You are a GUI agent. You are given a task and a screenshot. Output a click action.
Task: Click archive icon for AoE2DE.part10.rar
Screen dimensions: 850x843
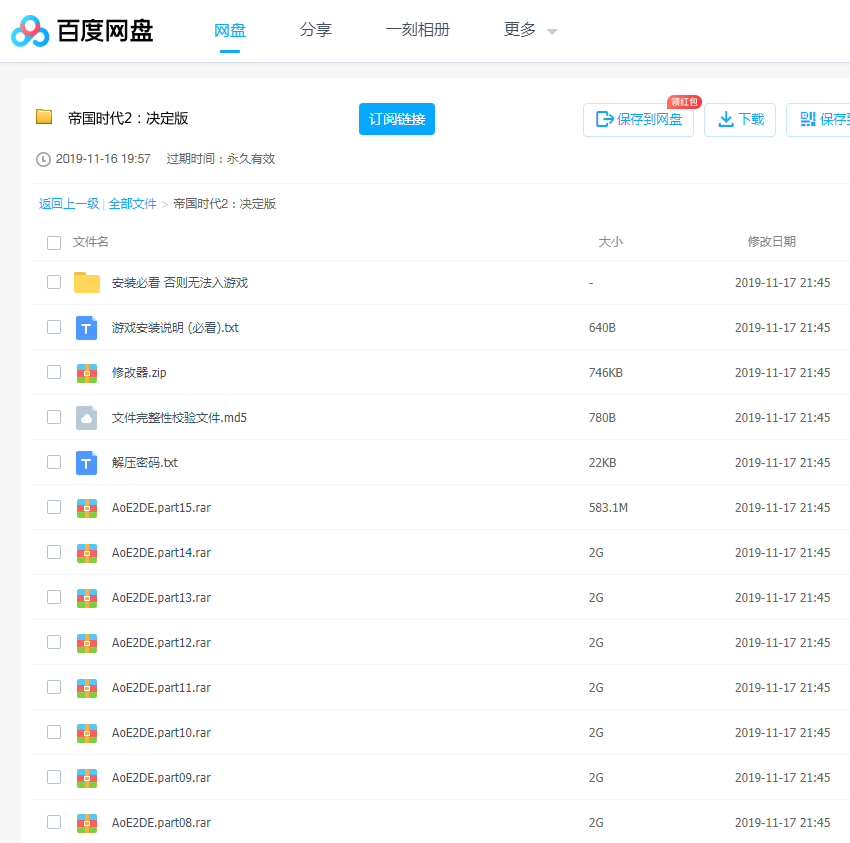[87, 733]
